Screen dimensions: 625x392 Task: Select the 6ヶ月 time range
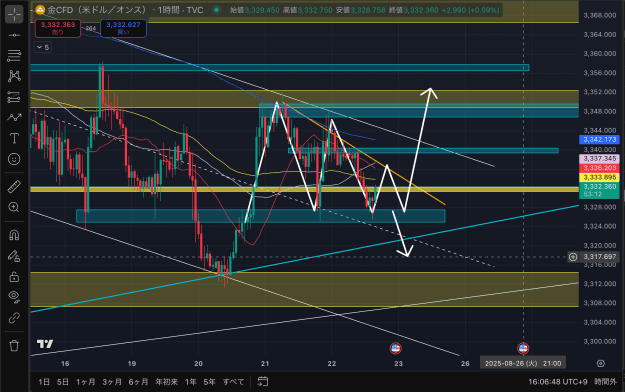138,382
